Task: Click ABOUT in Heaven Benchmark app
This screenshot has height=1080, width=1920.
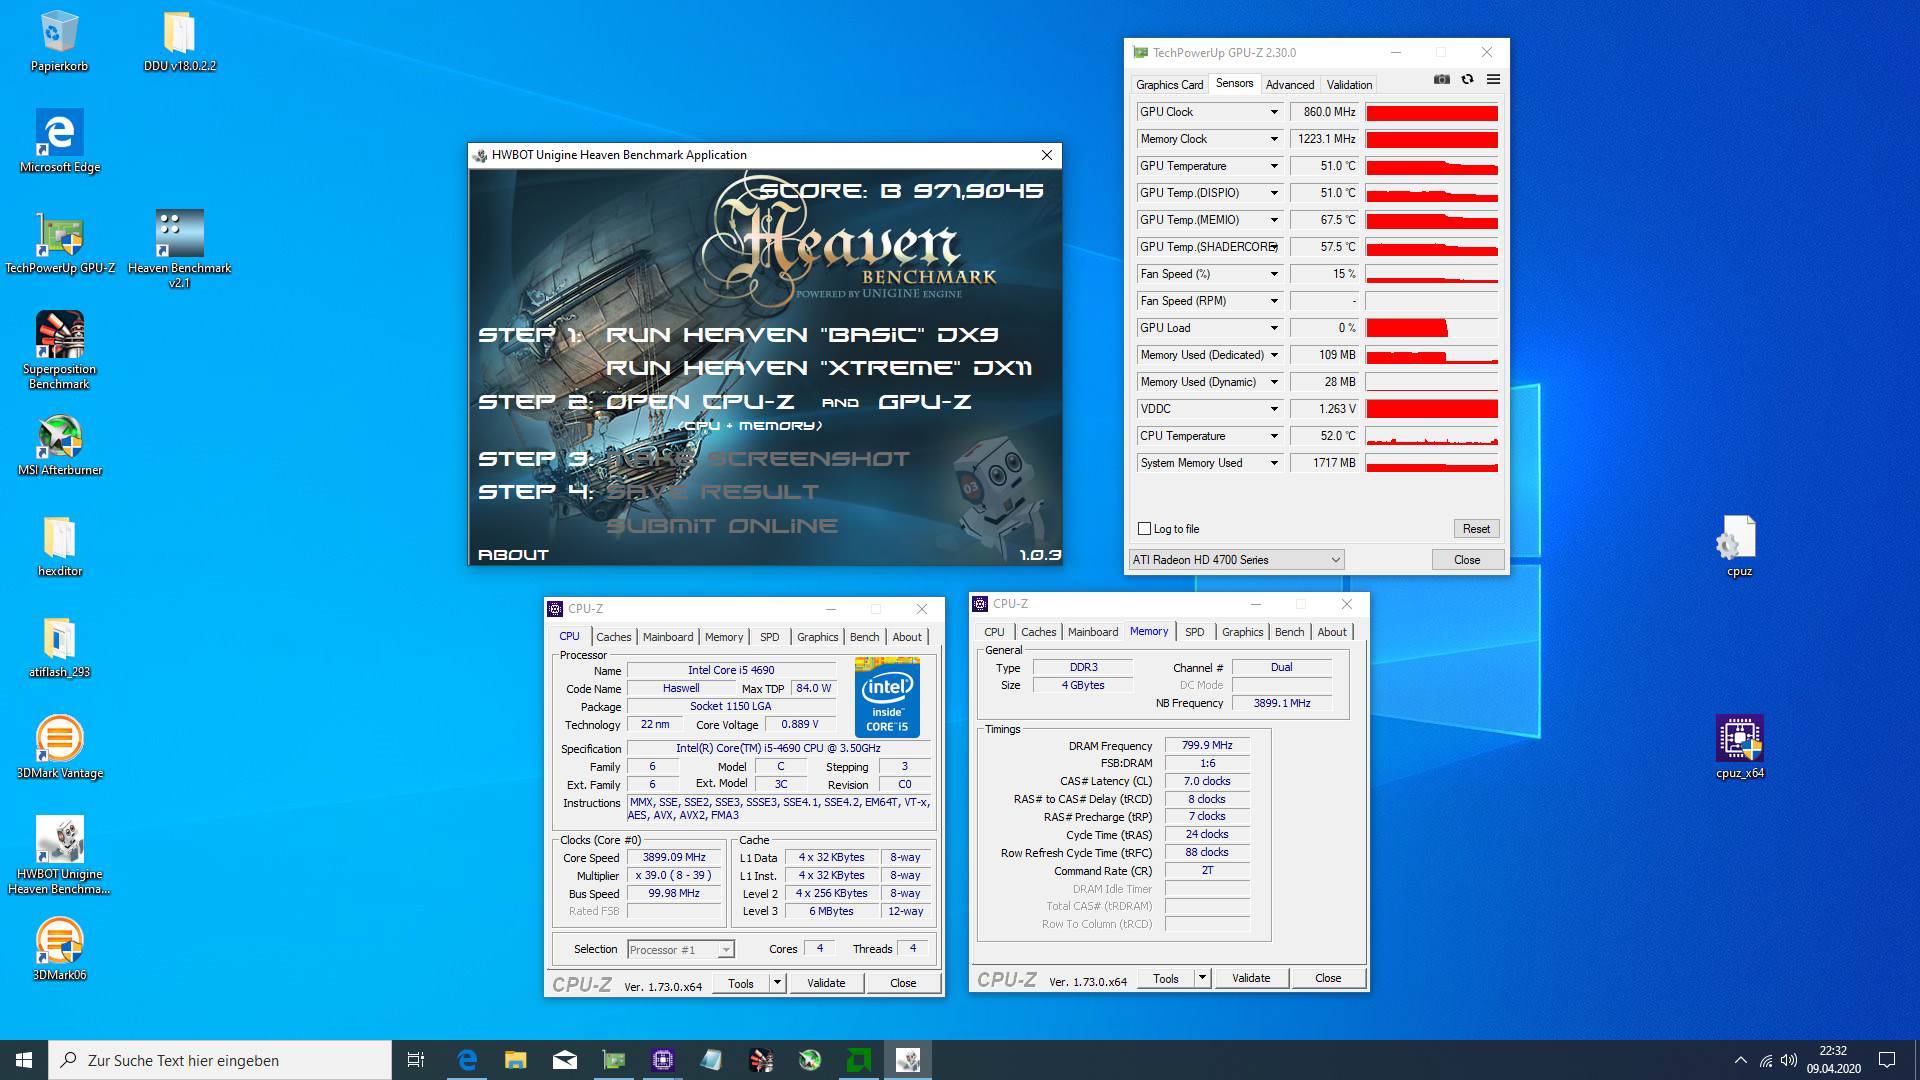Action: tap(513, 555)
